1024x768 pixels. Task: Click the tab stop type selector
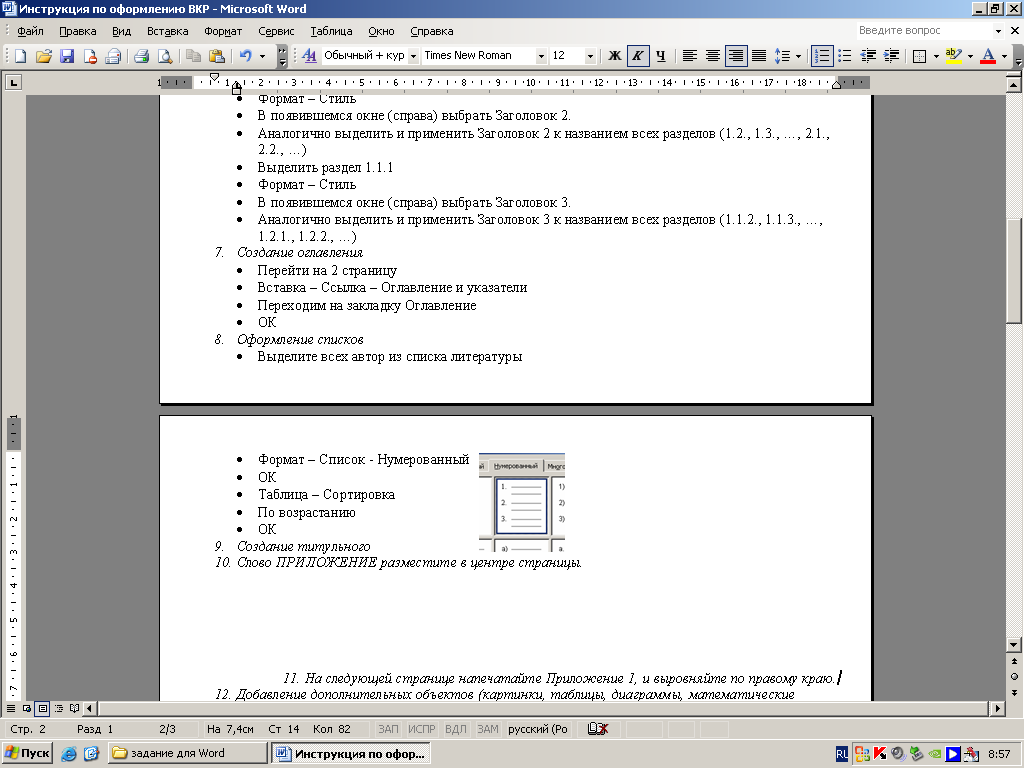tap(13, 82)
